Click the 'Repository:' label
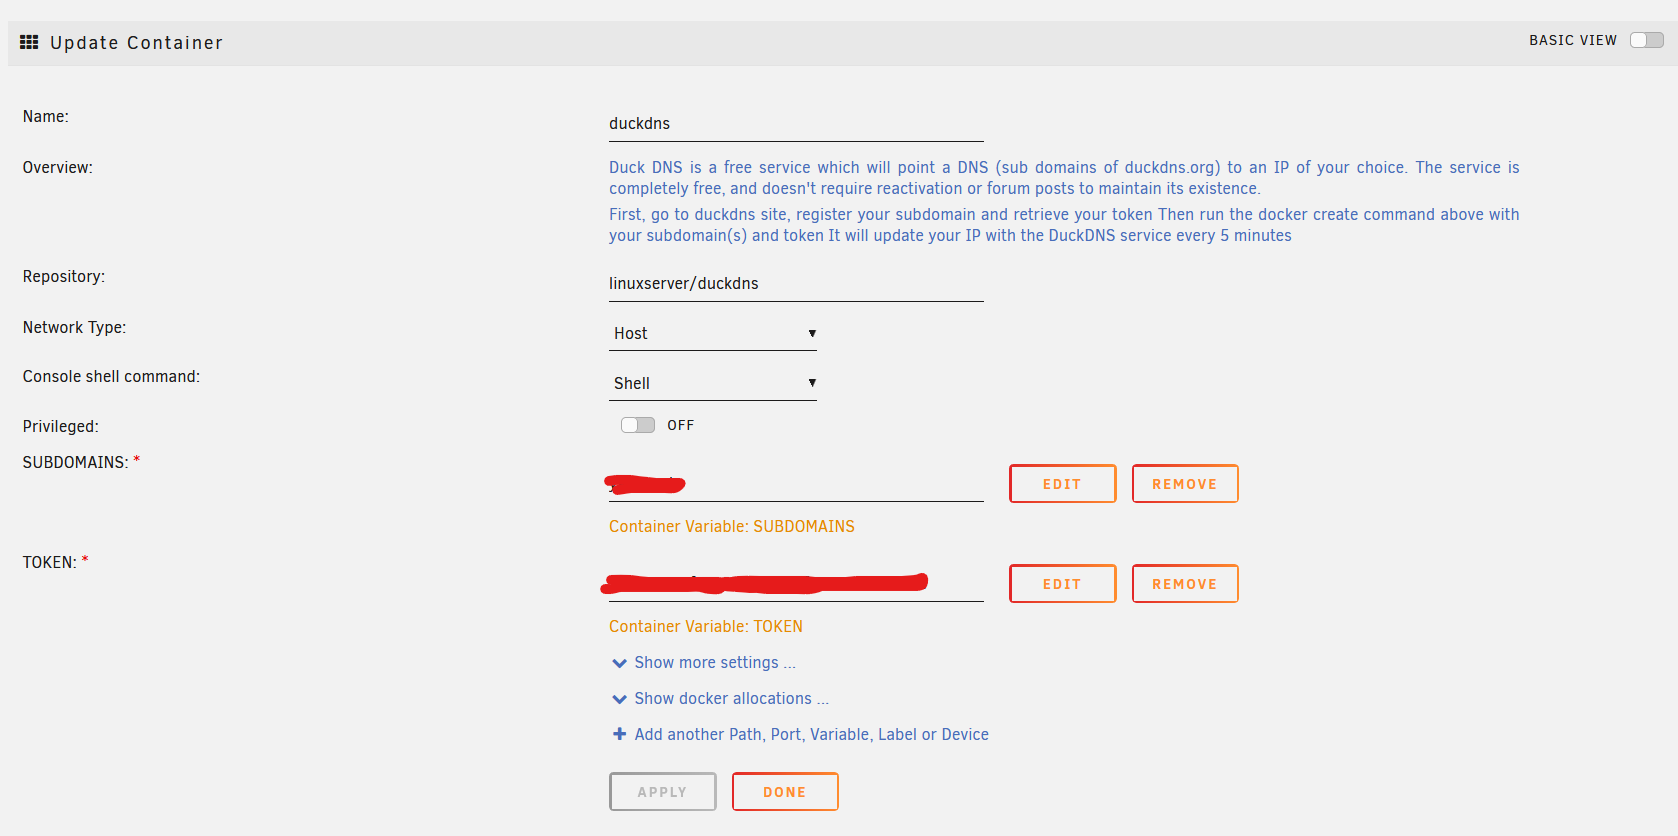This screenshot has width=1678, height=836. click(64, 276)
